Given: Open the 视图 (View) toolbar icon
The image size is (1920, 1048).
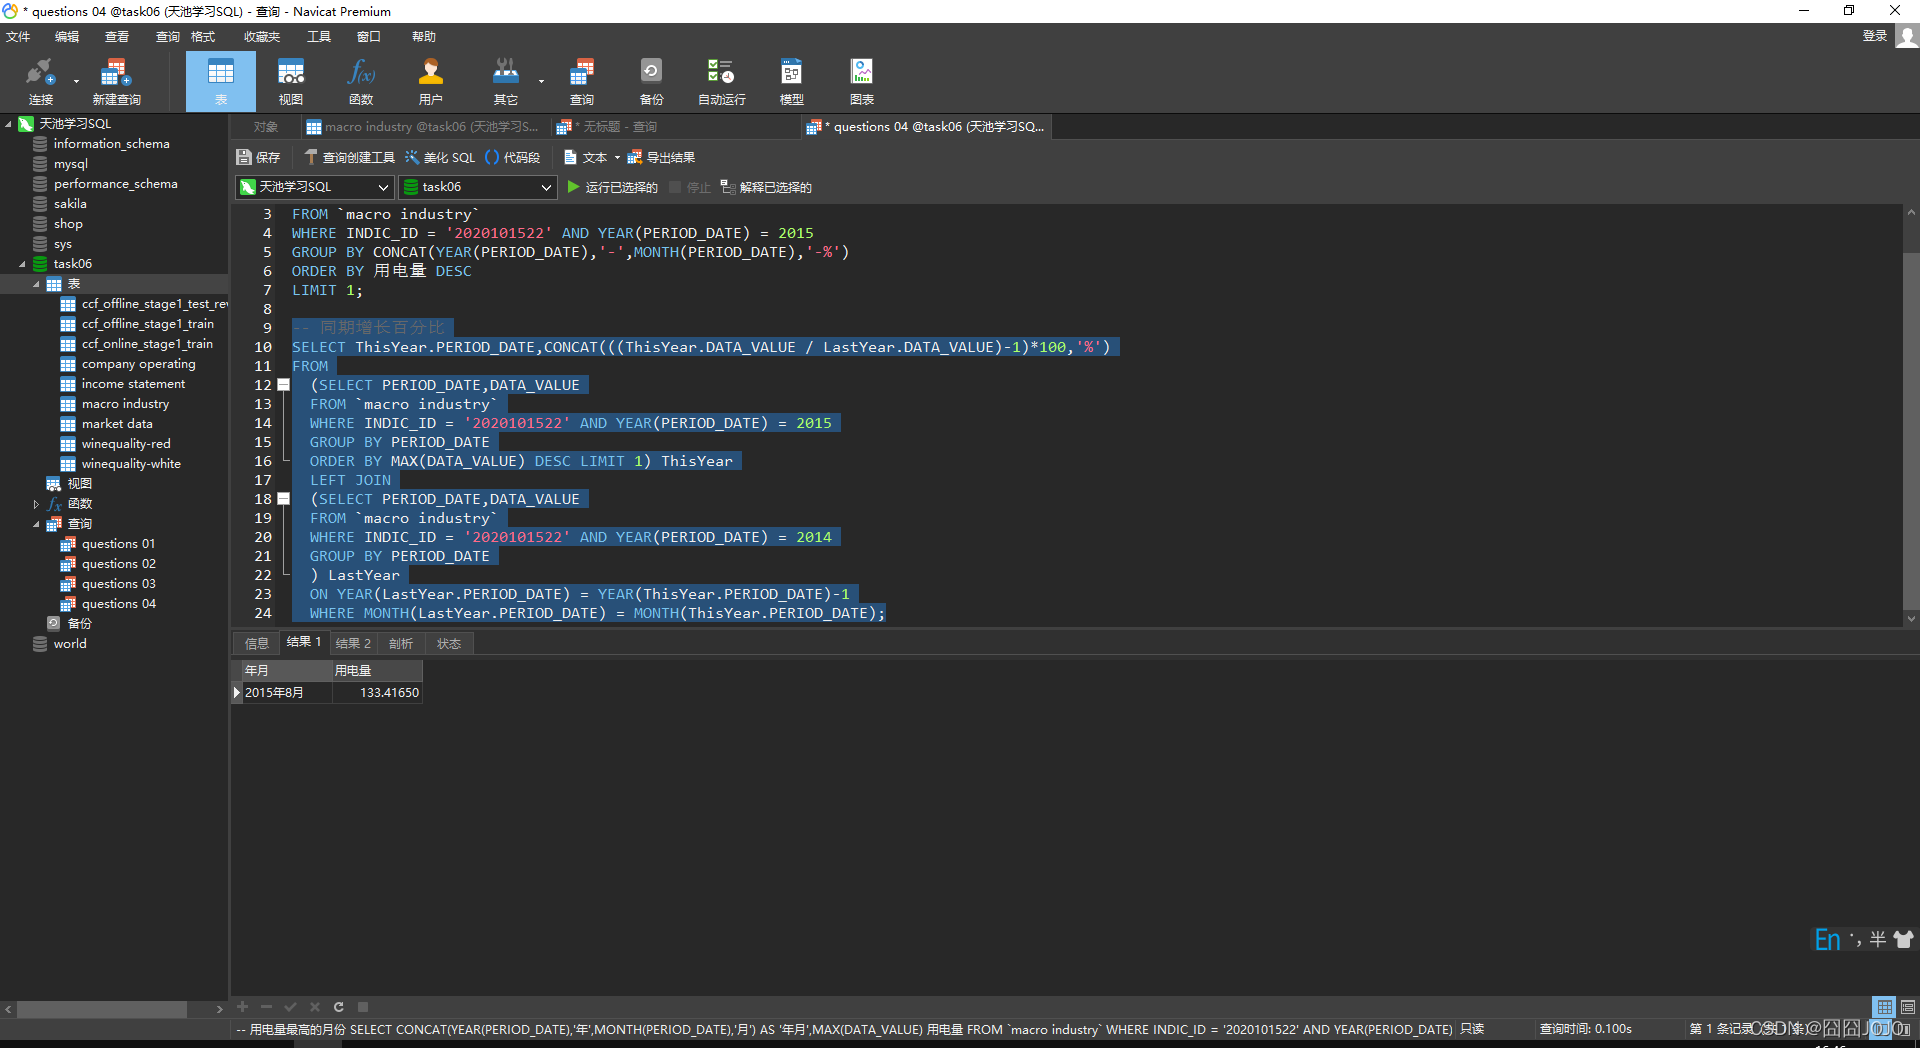Looking at the screenshot, I should click(291, 81).
